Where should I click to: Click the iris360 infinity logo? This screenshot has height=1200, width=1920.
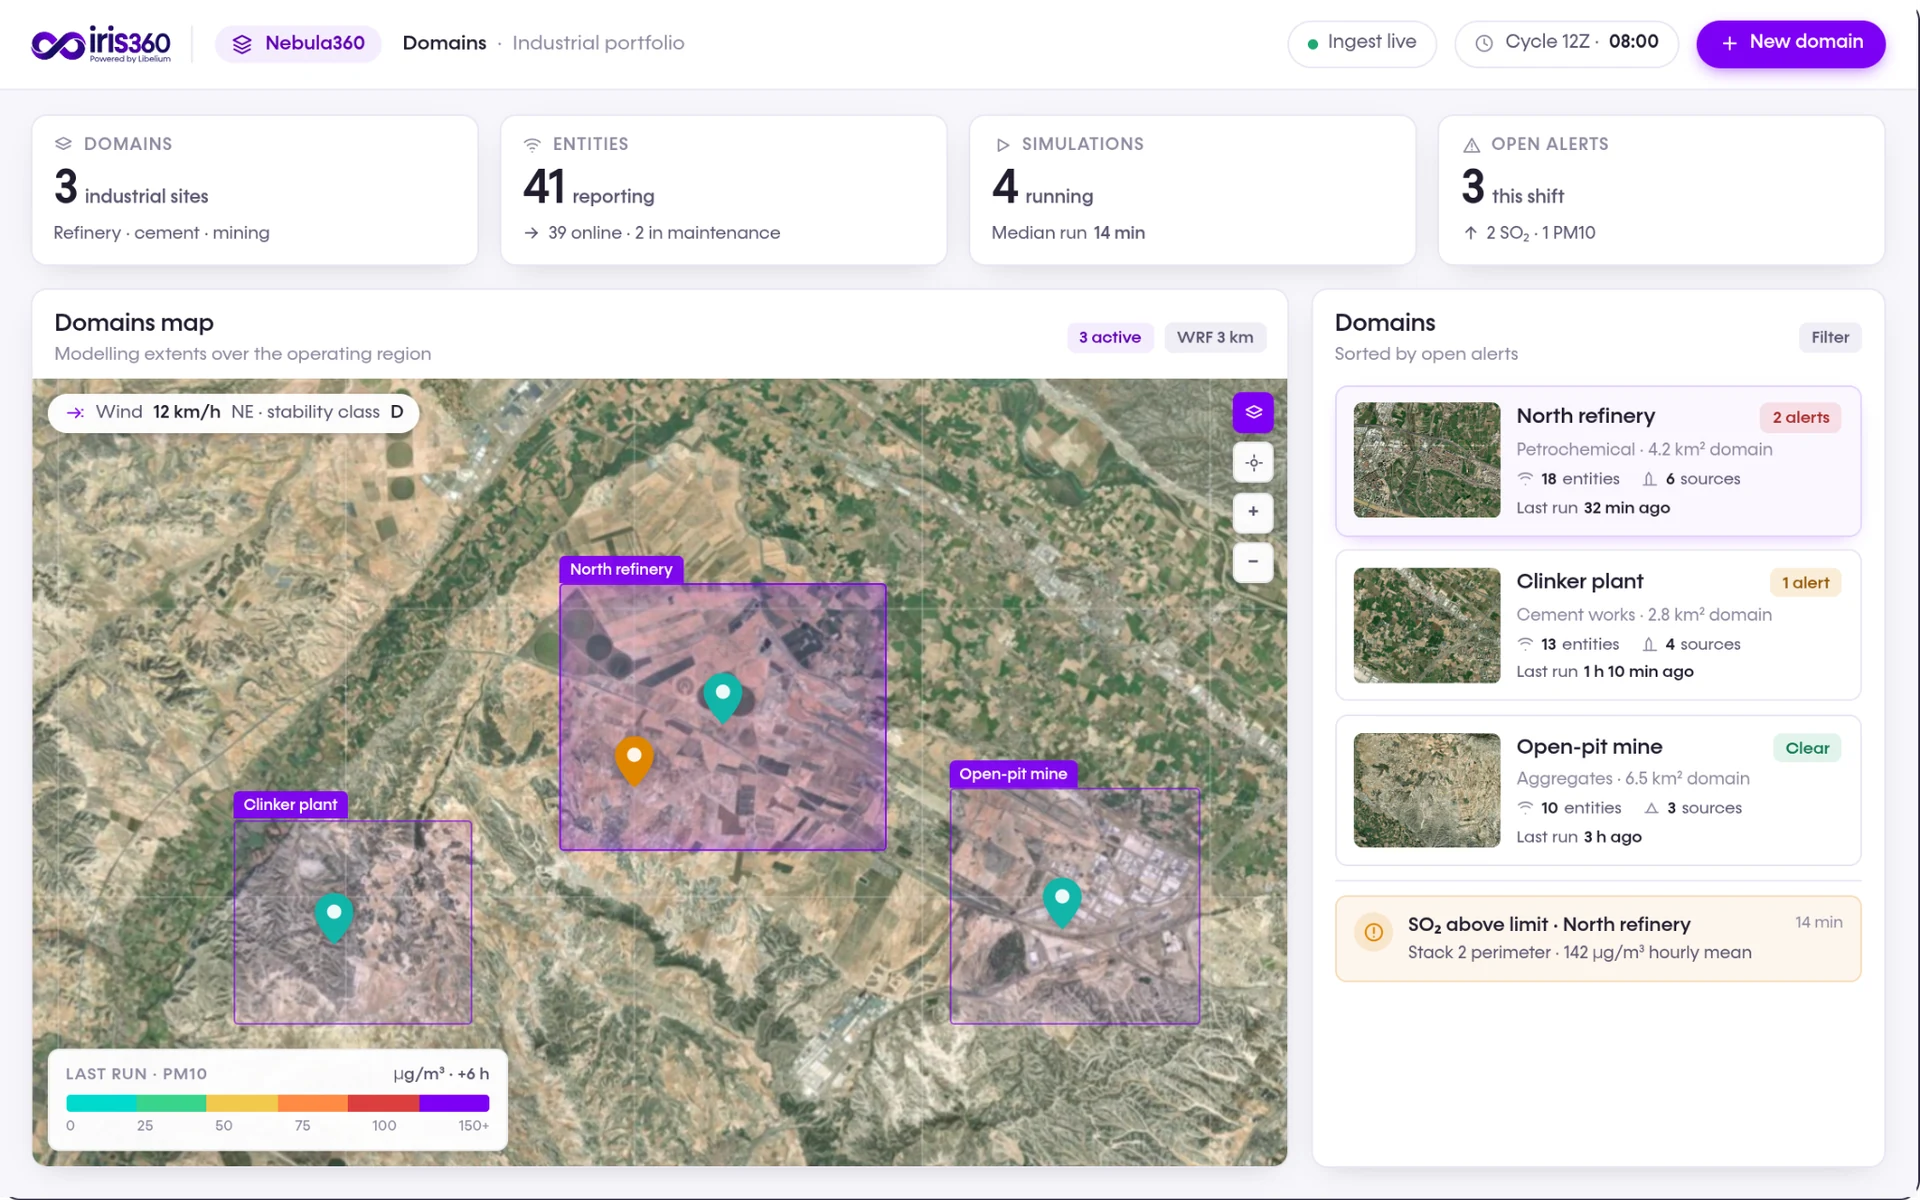101,44
